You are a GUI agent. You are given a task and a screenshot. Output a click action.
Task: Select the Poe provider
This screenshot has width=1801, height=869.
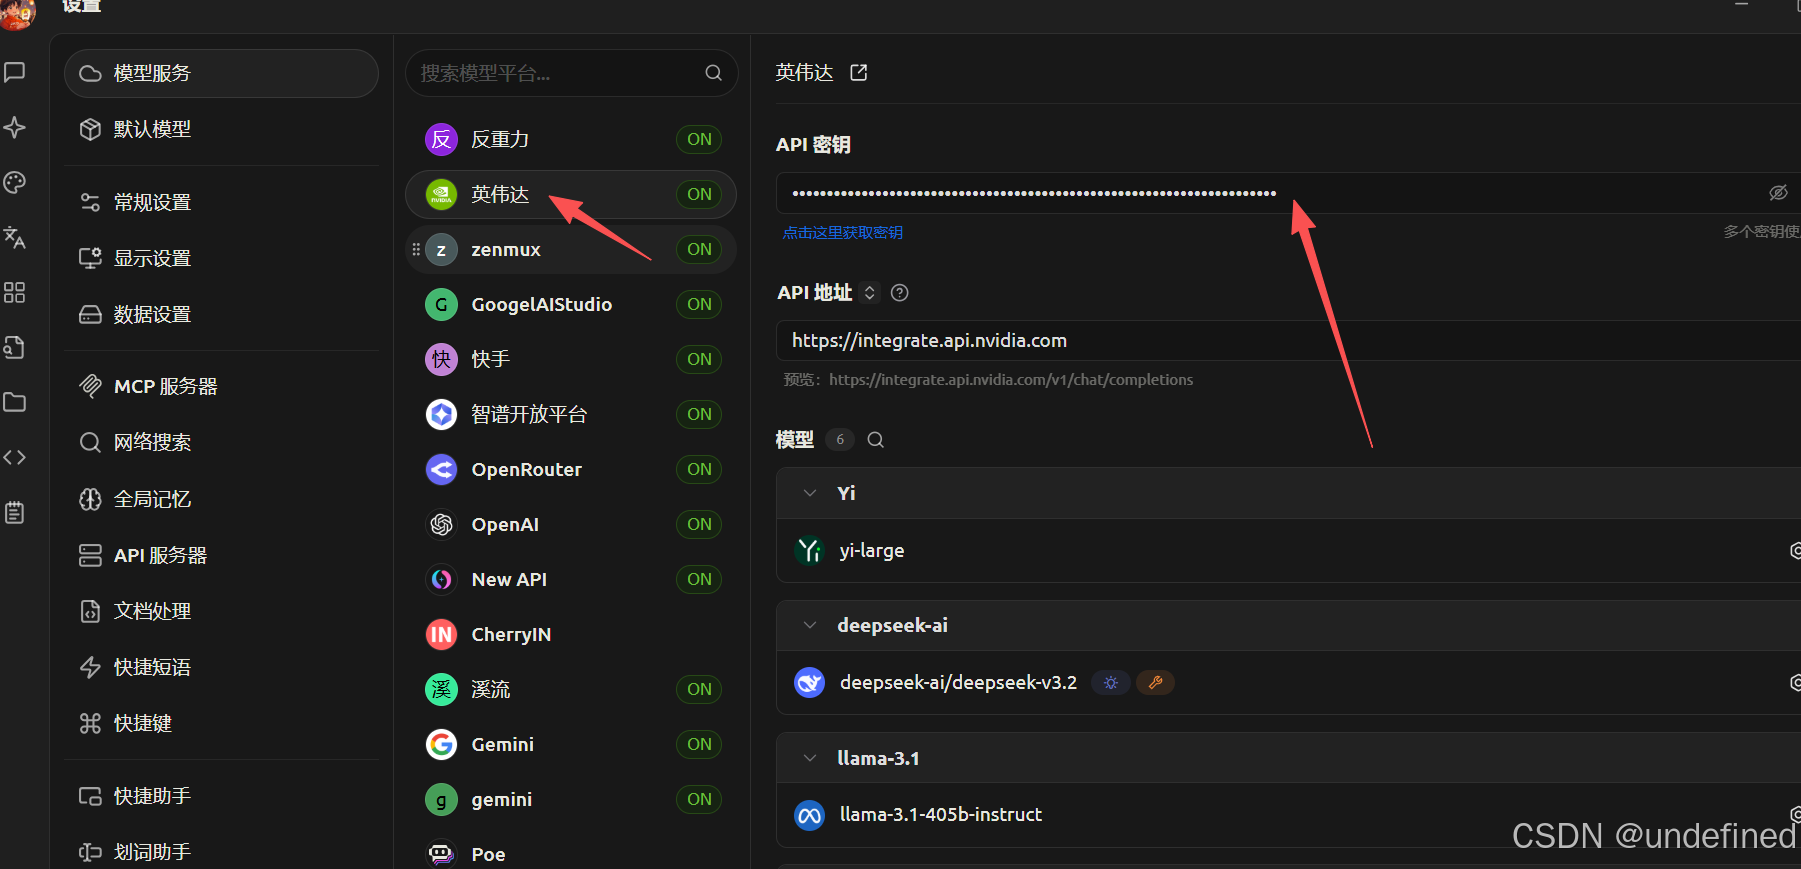coord(571,853)
